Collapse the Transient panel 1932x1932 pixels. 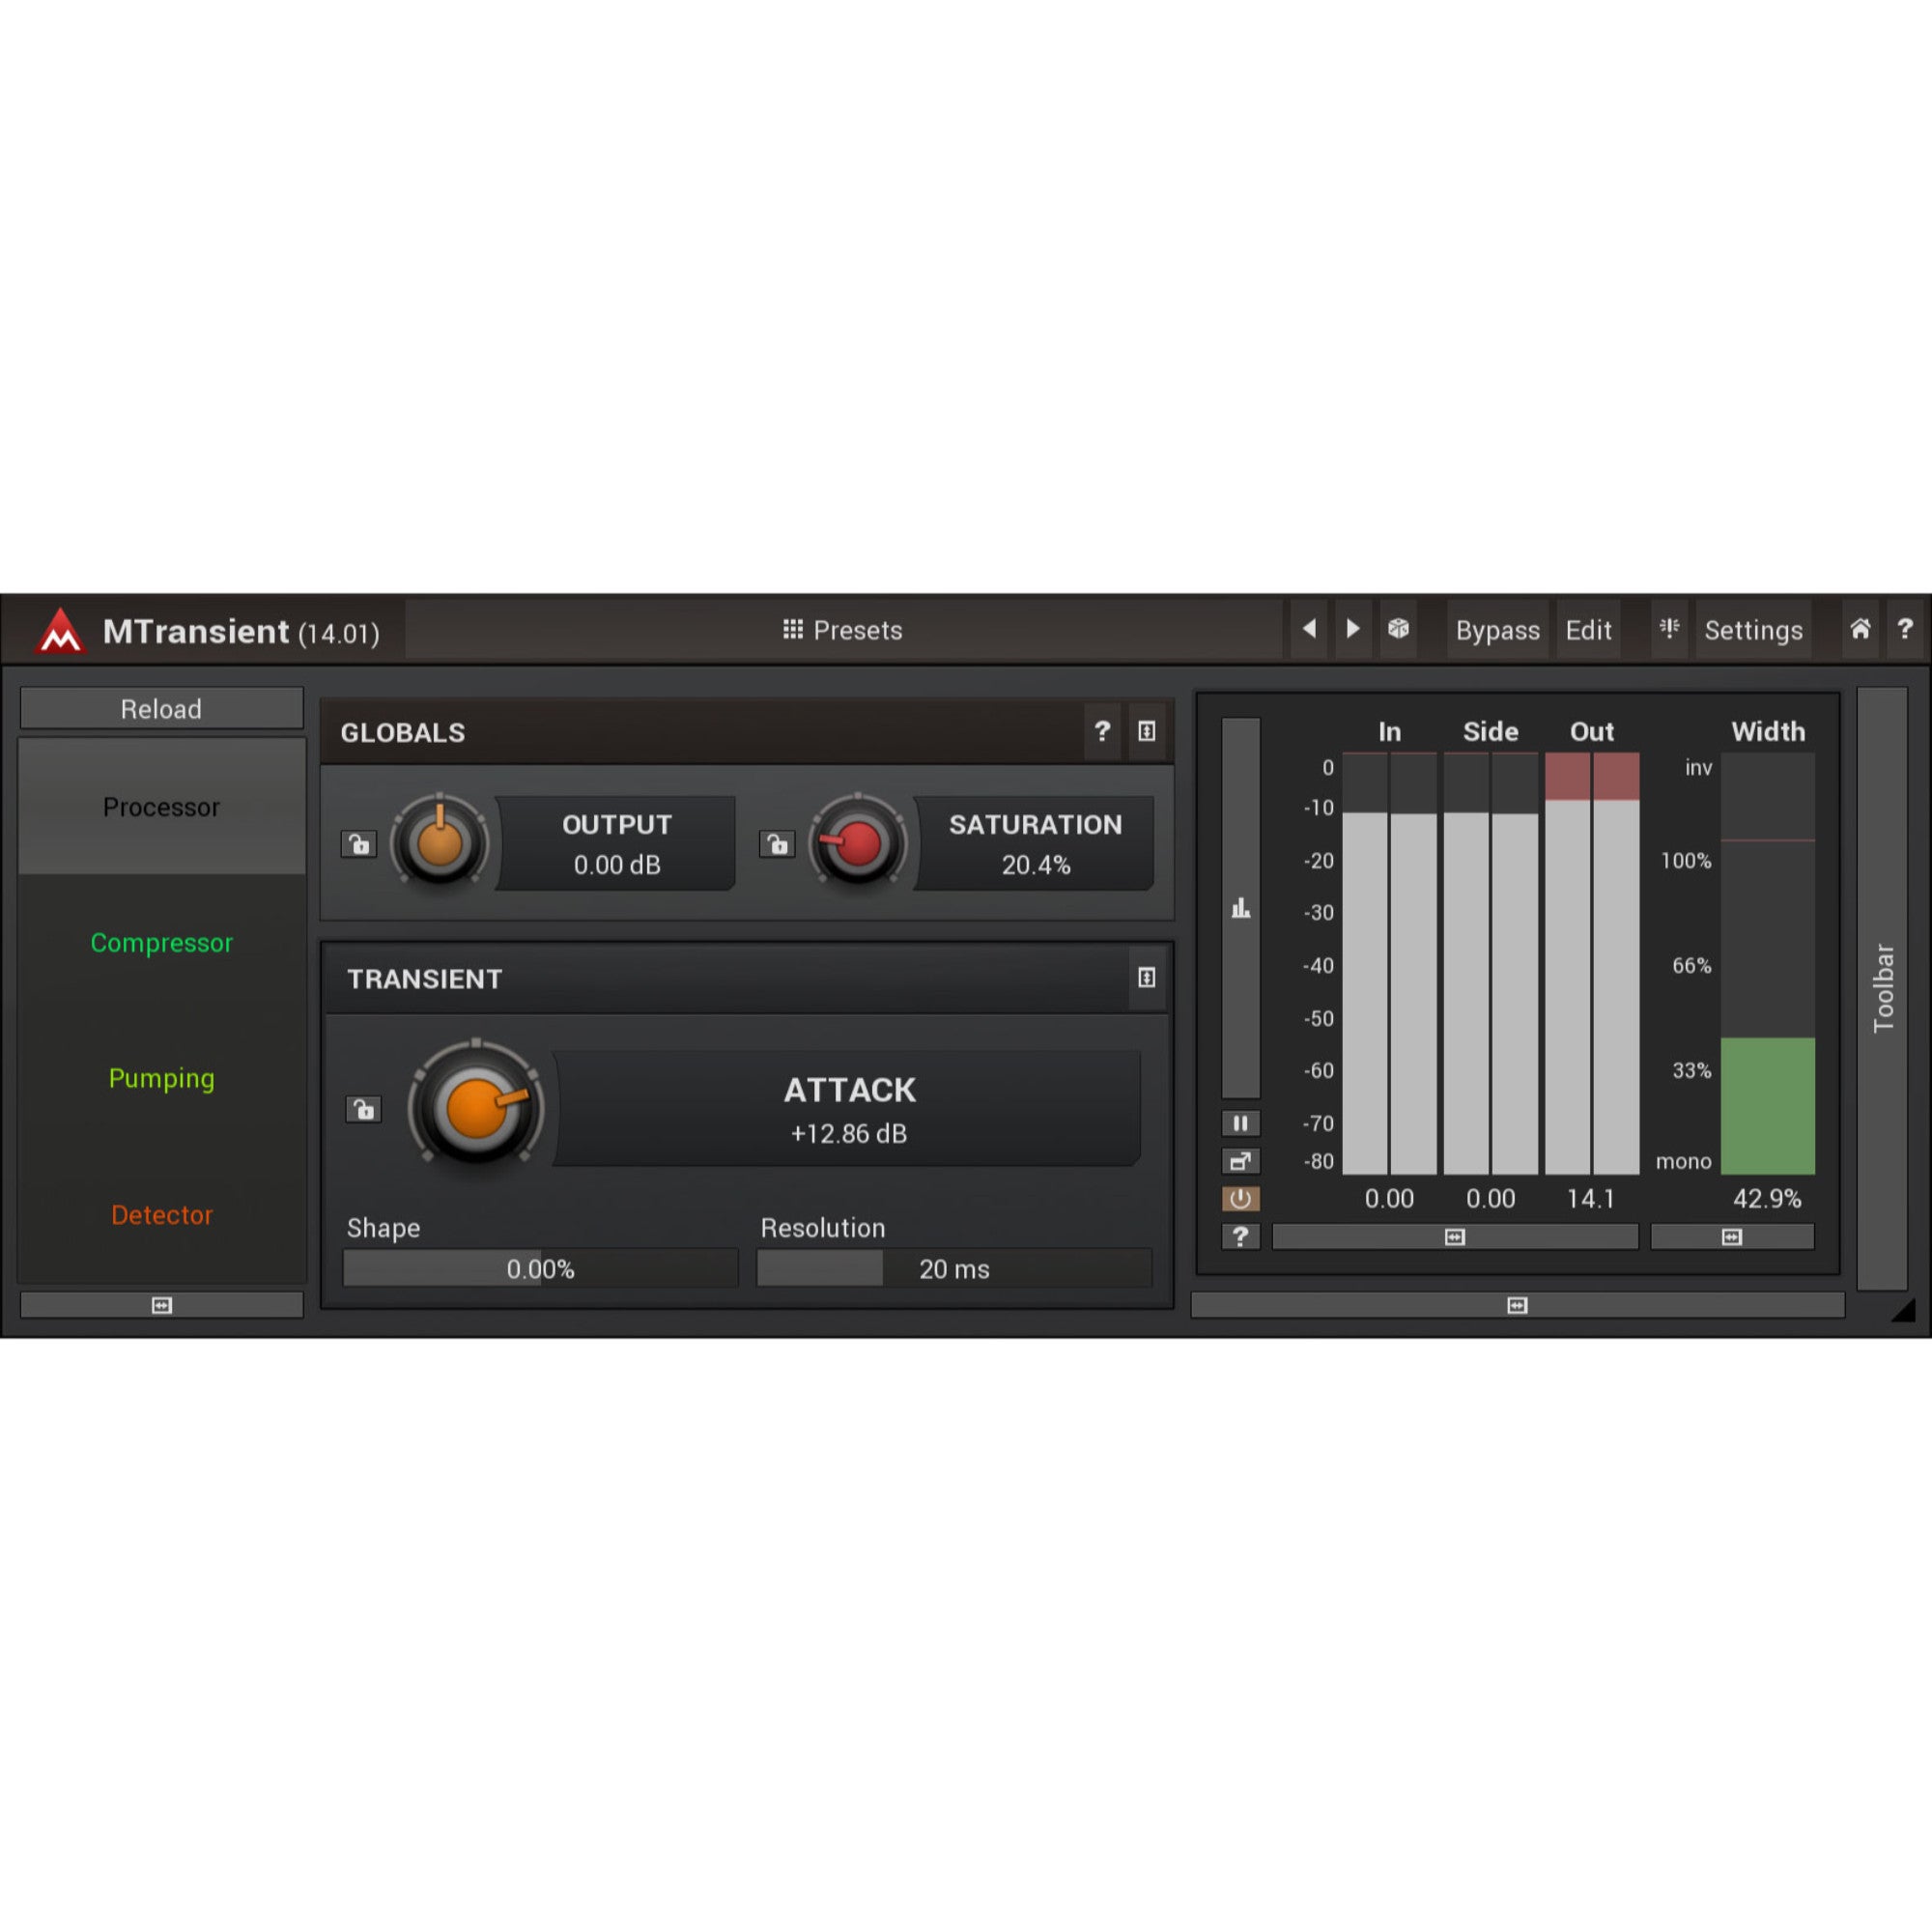pyautogui.click(x=1147, y=977)
